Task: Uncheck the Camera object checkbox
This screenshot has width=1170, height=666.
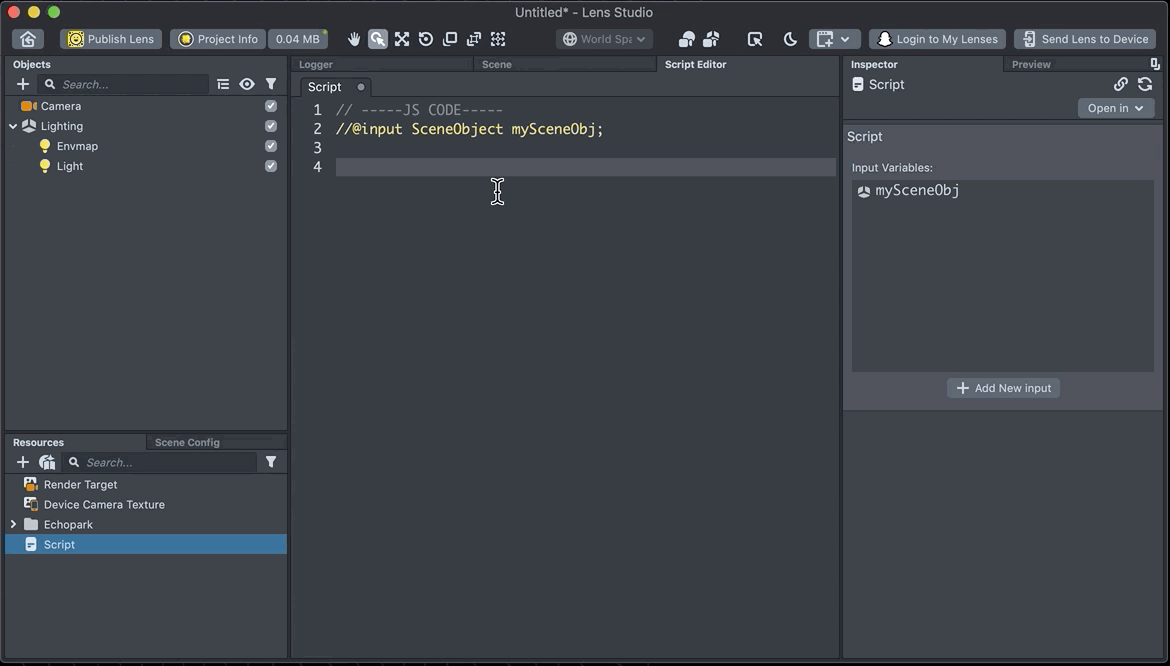Action: 271,106
